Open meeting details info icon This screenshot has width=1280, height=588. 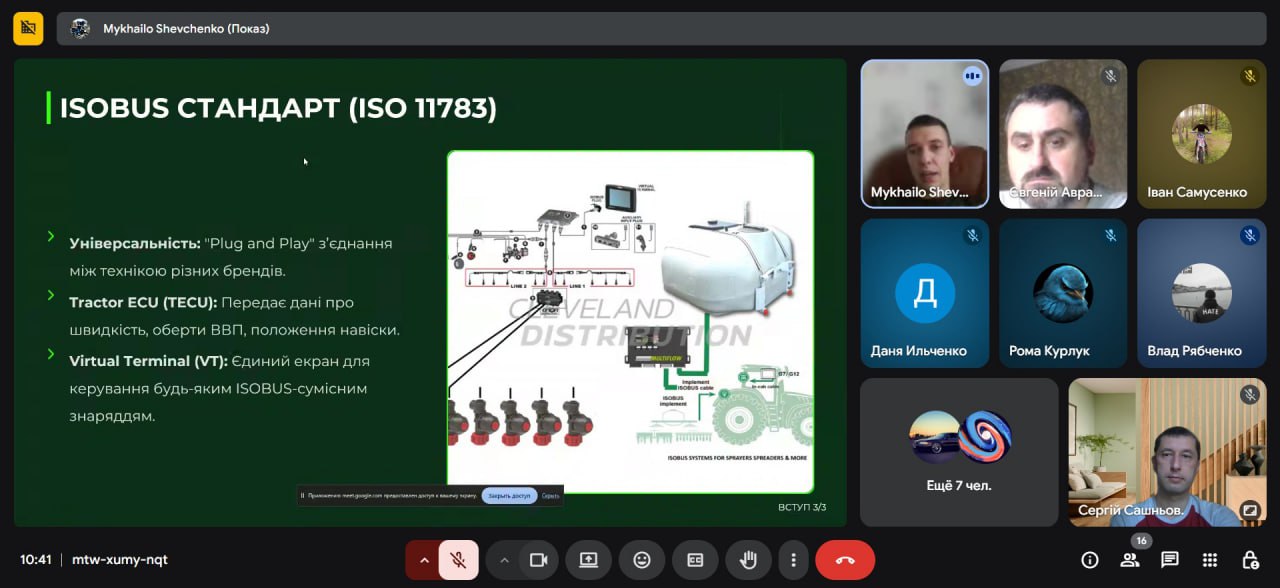(1090, 560)
